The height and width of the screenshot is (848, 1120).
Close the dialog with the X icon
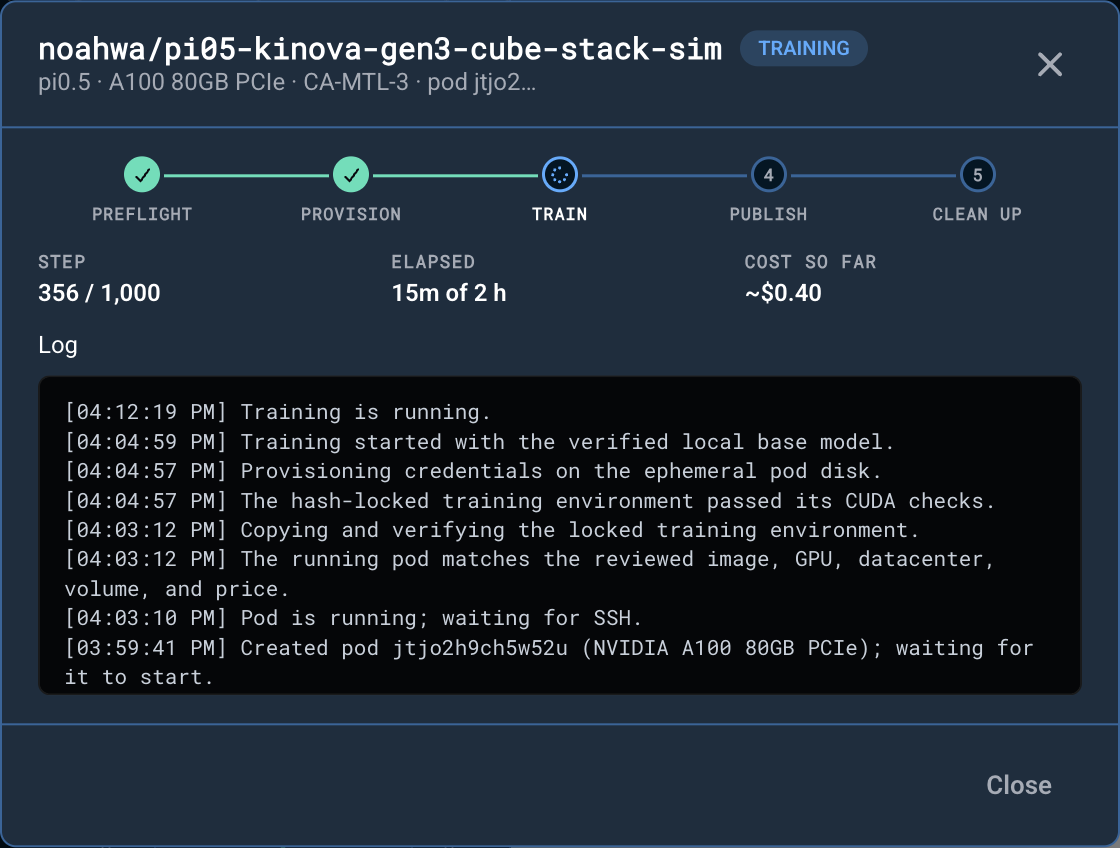point(1049,64)
